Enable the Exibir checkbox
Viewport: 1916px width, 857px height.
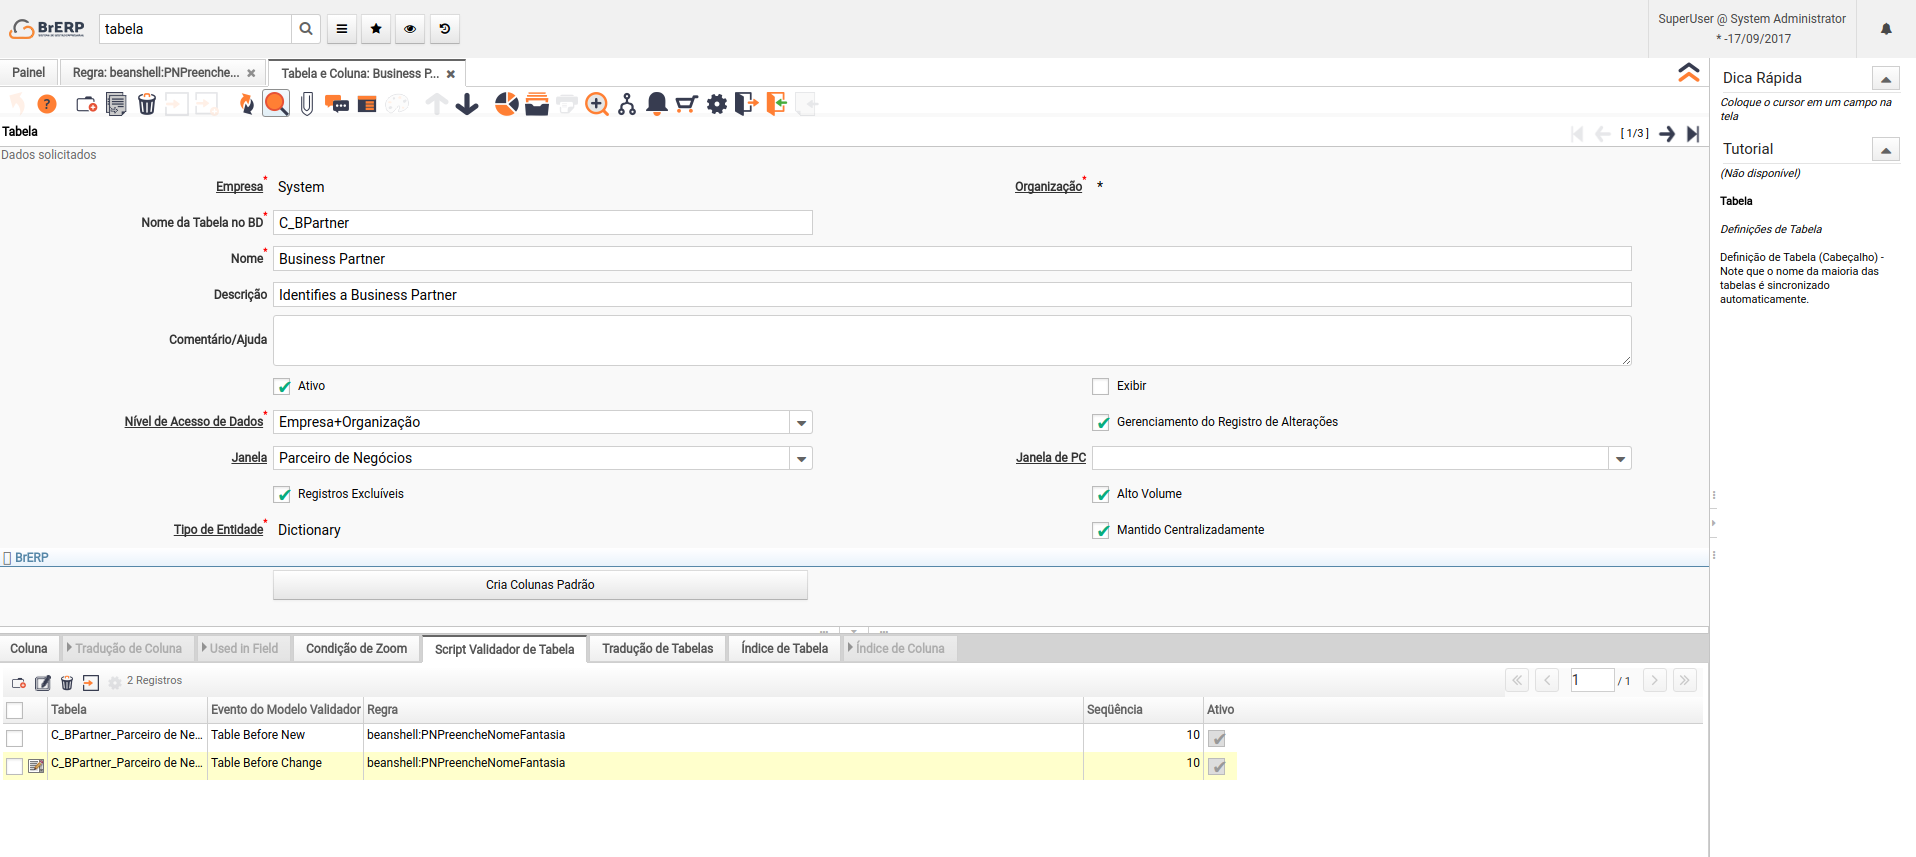coord(1101,387)
